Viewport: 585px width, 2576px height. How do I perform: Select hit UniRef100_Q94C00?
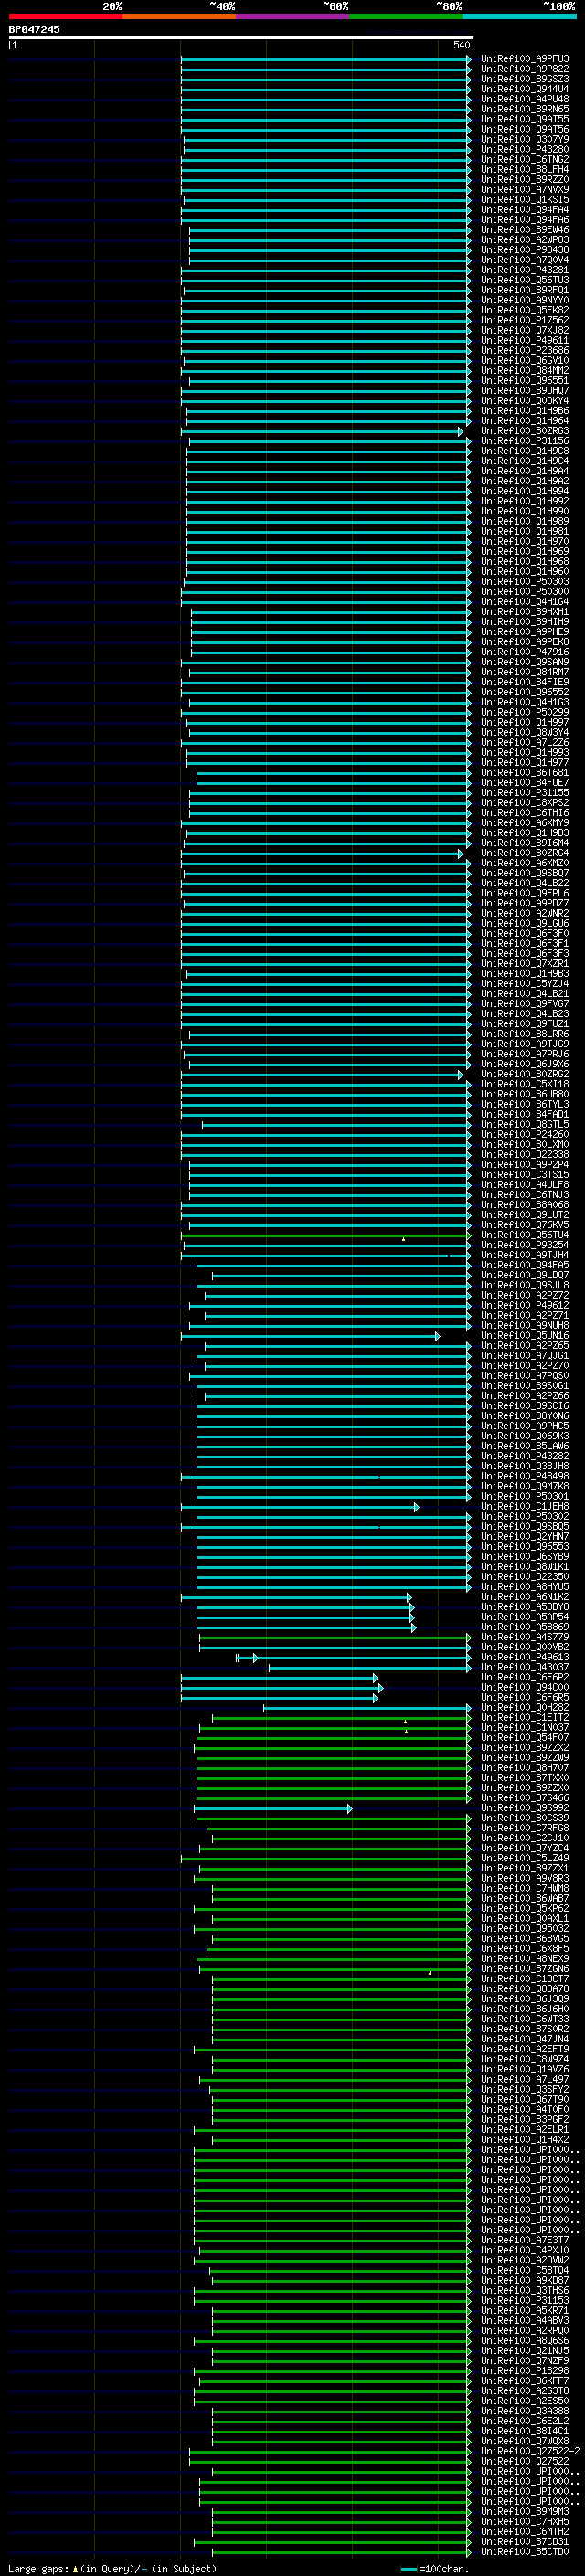point(525,1687)
